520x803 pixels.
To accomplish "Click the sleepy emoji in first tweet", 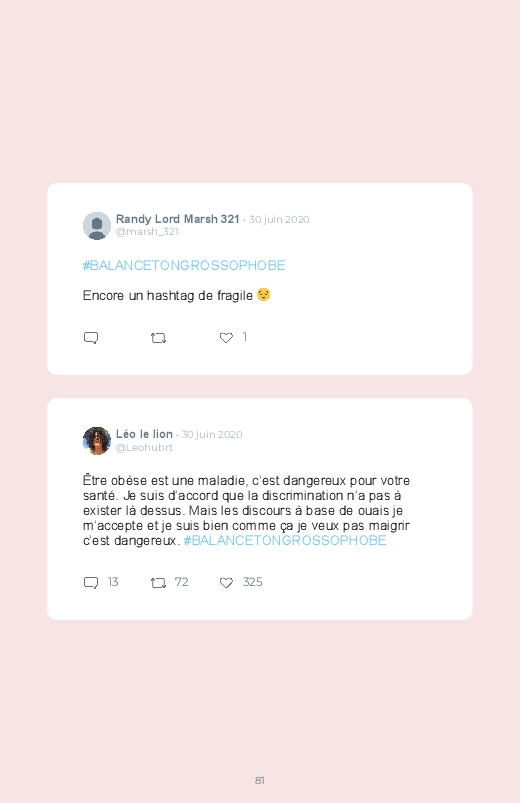I will click(x=263, y=294).
